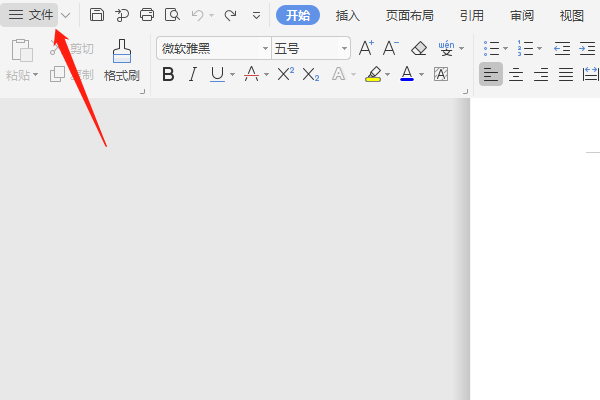The image size is (600, 400).
Task: Increase font size with A+ icon
Action: [x=366, y=48]
